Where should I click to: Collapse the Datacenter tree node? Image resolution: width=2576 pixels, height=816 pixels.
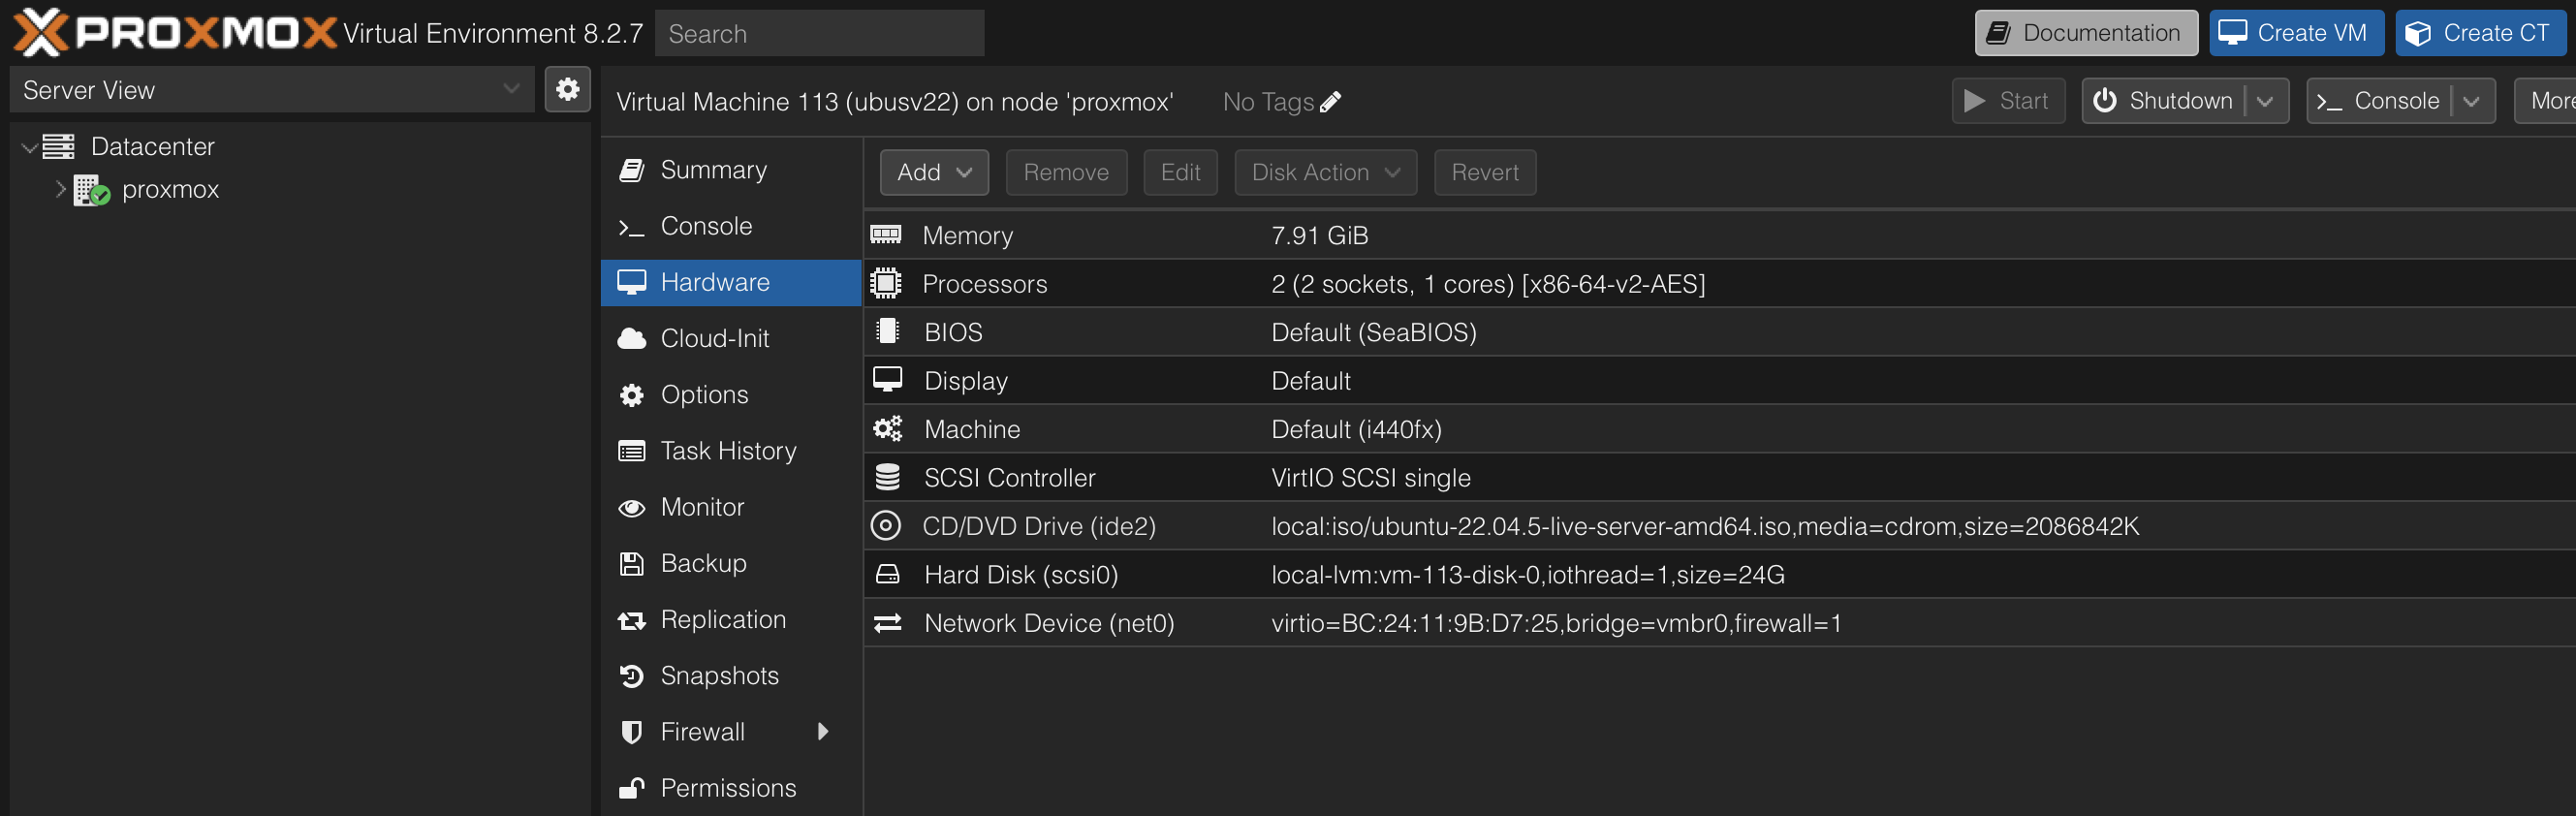[29, 148]
